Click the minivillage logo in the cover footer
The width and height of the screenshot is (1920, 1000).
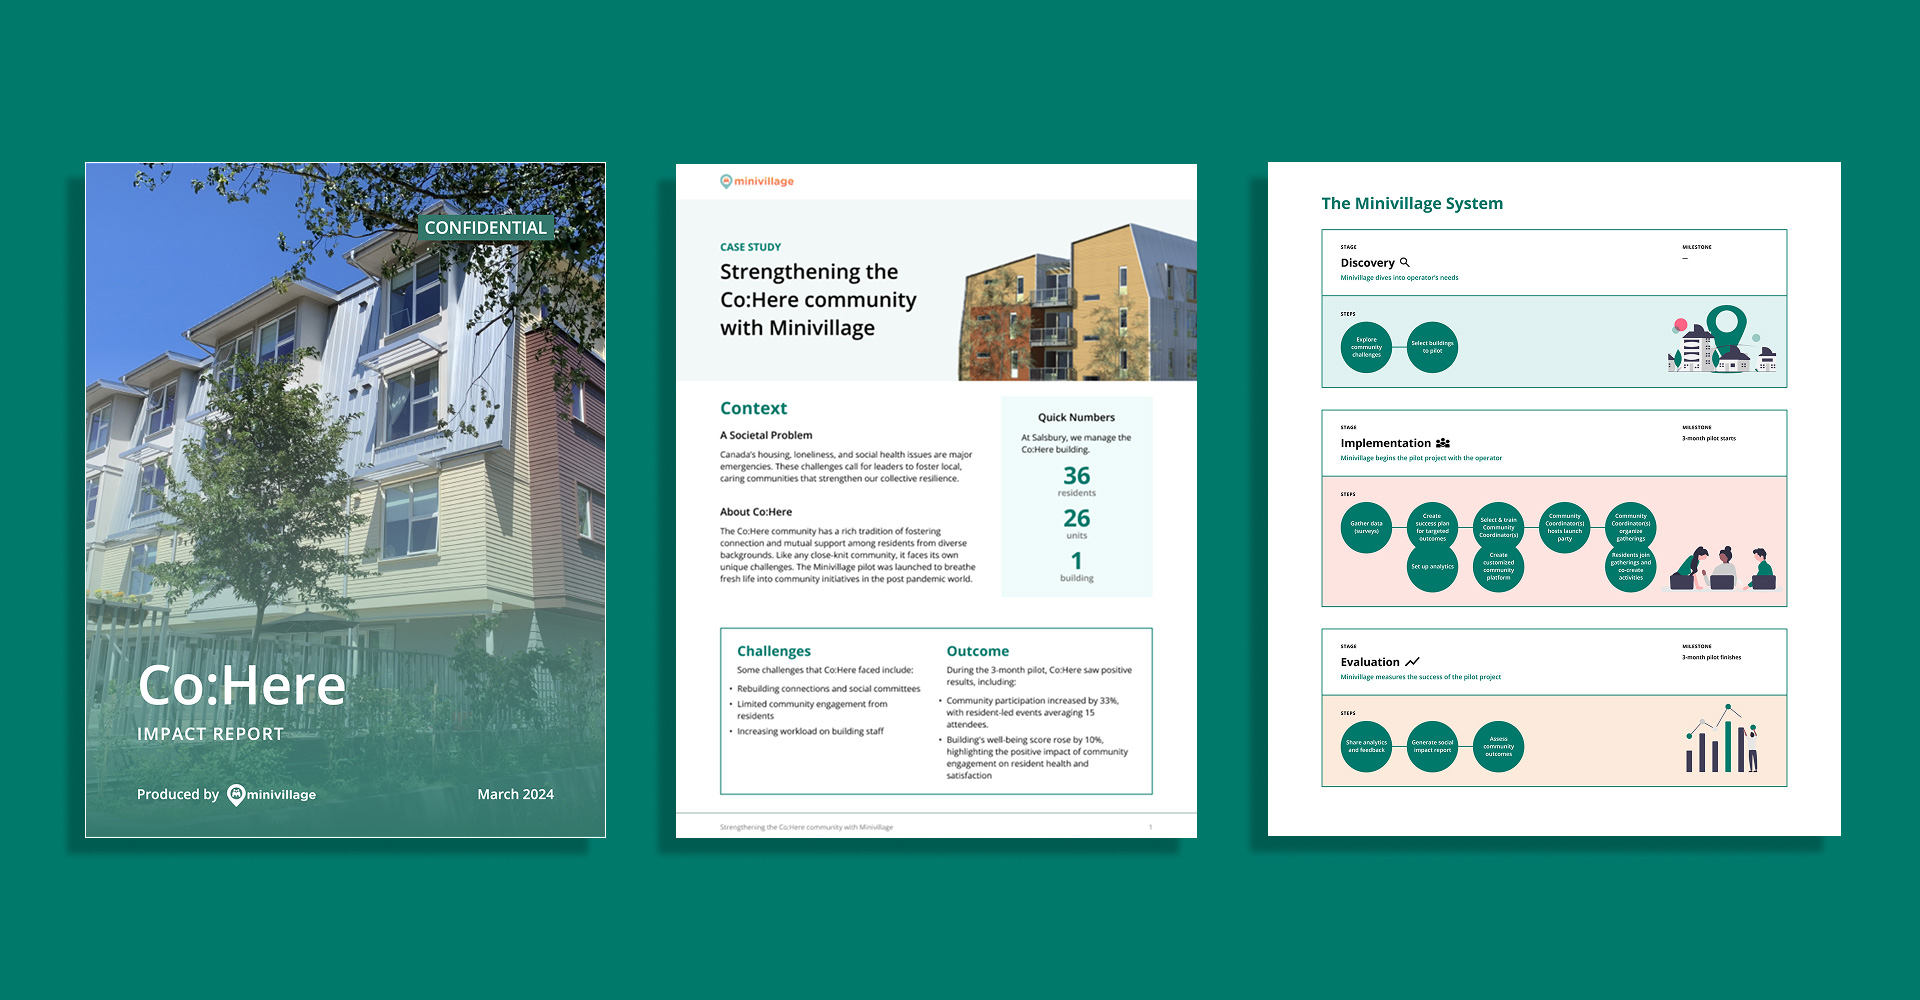click(271, 794)
